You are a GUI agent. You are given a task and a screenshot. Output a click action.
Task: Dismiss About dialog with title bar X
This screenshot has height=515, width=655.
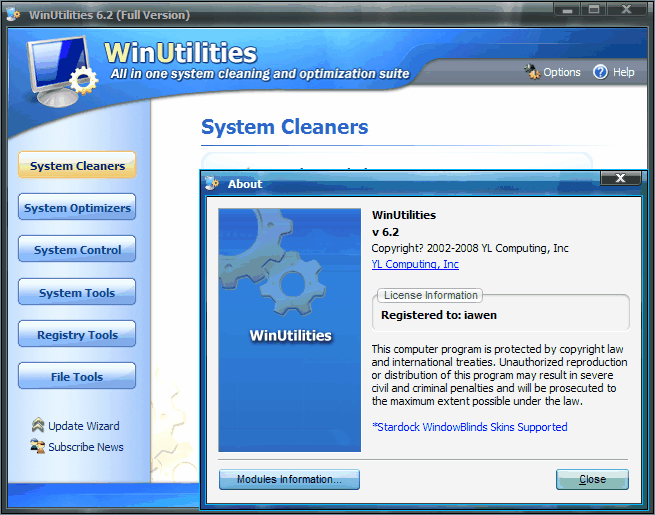click(620, 179)
